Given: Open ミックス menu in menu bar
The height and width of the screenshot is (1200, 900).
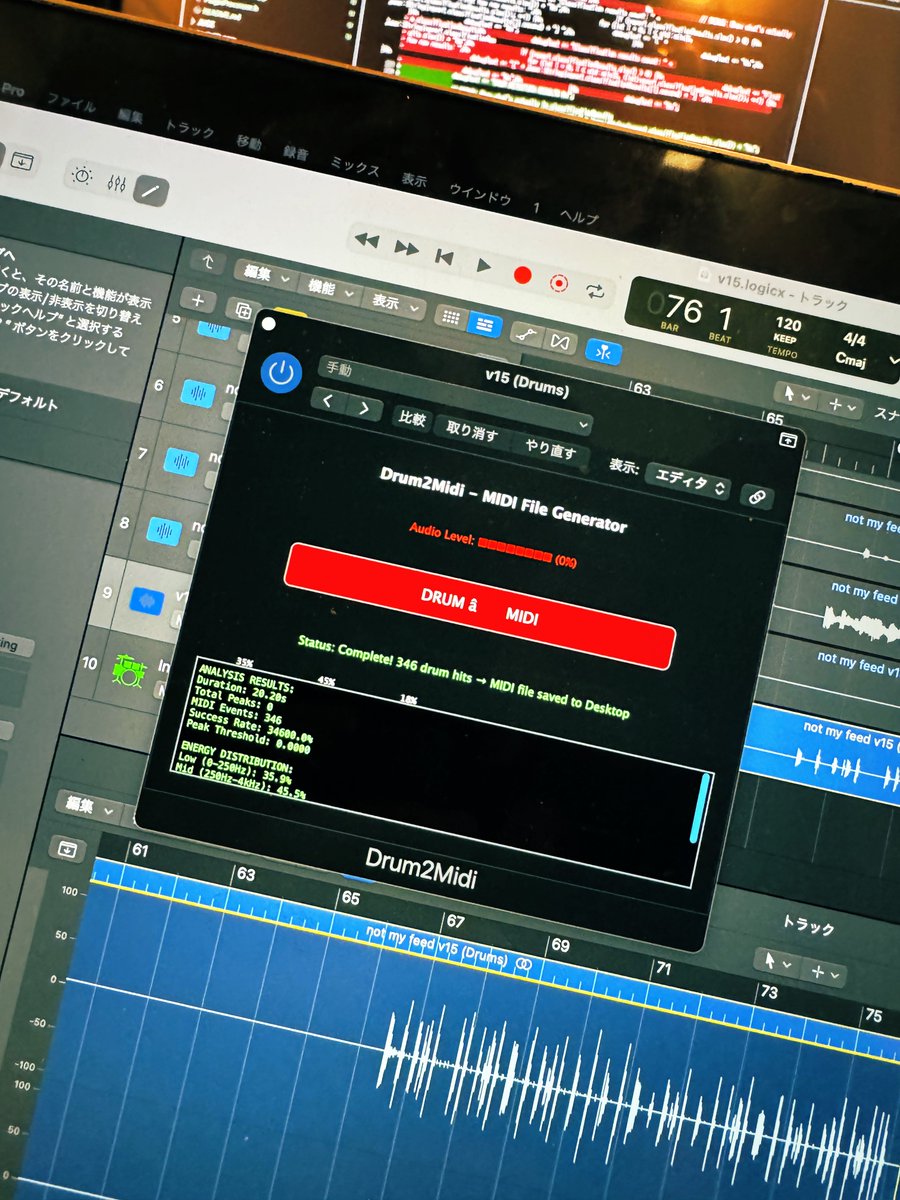Looking at the screenshot, I should pos(355,166).
